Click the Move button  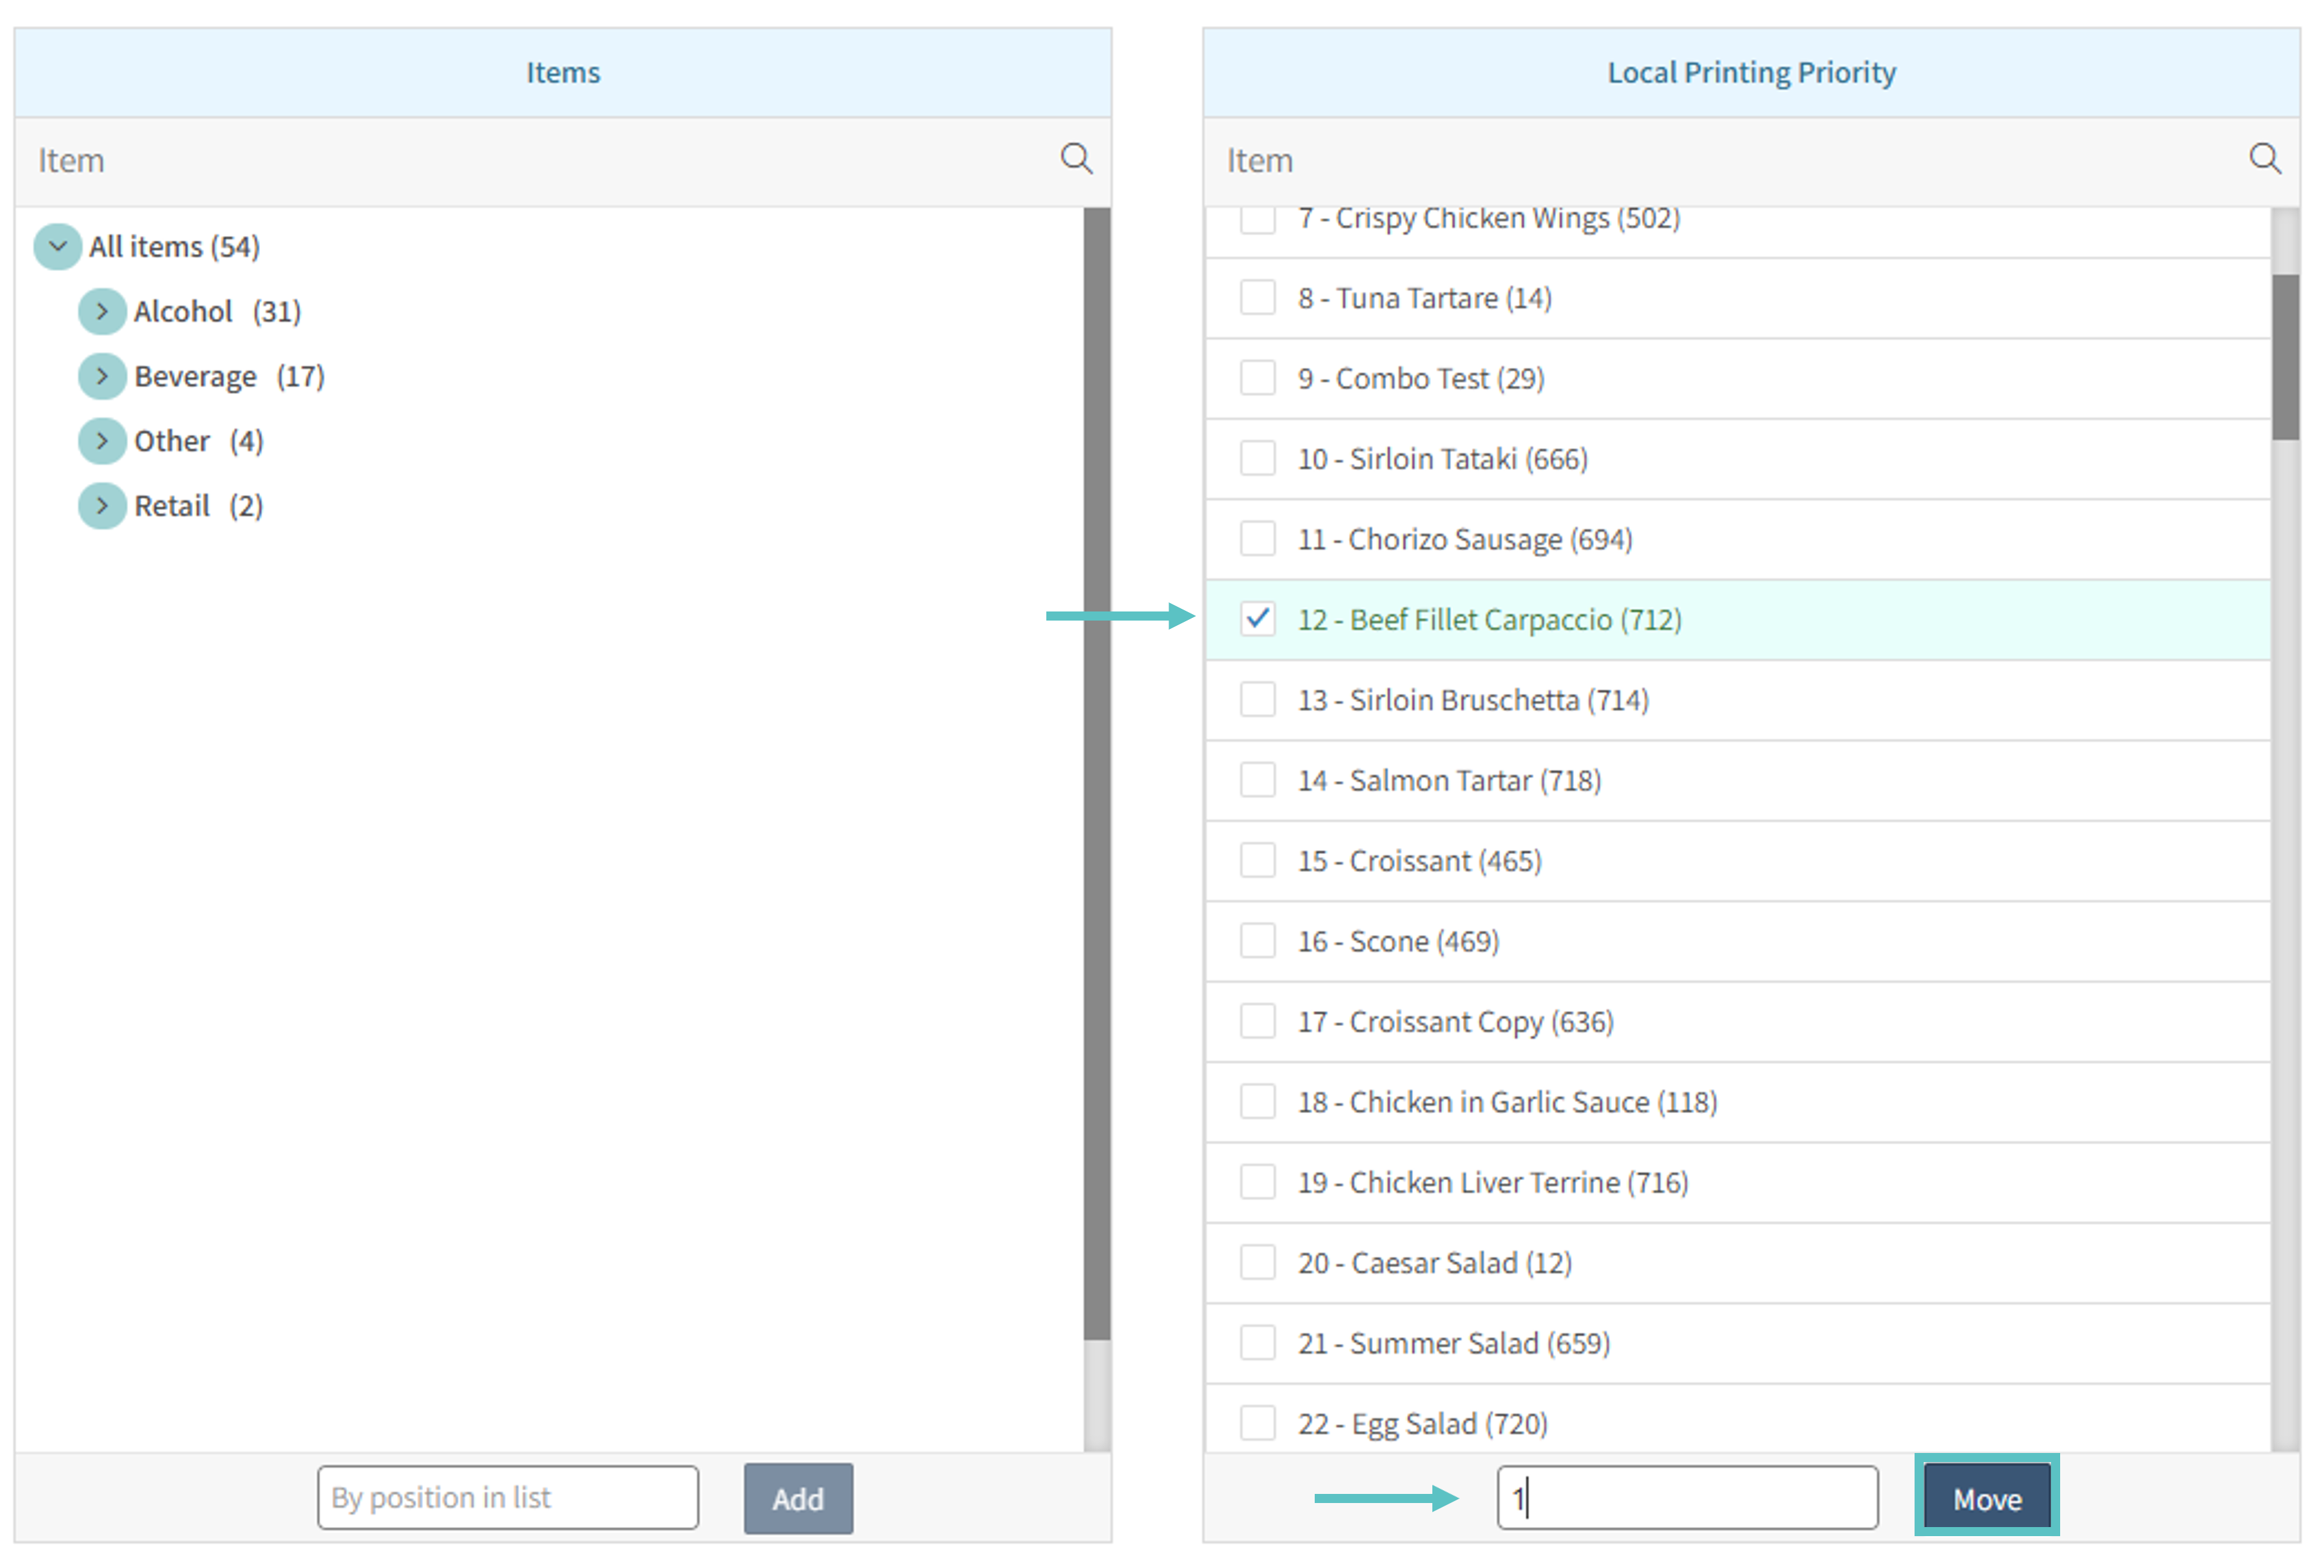coord(1987,1498)
